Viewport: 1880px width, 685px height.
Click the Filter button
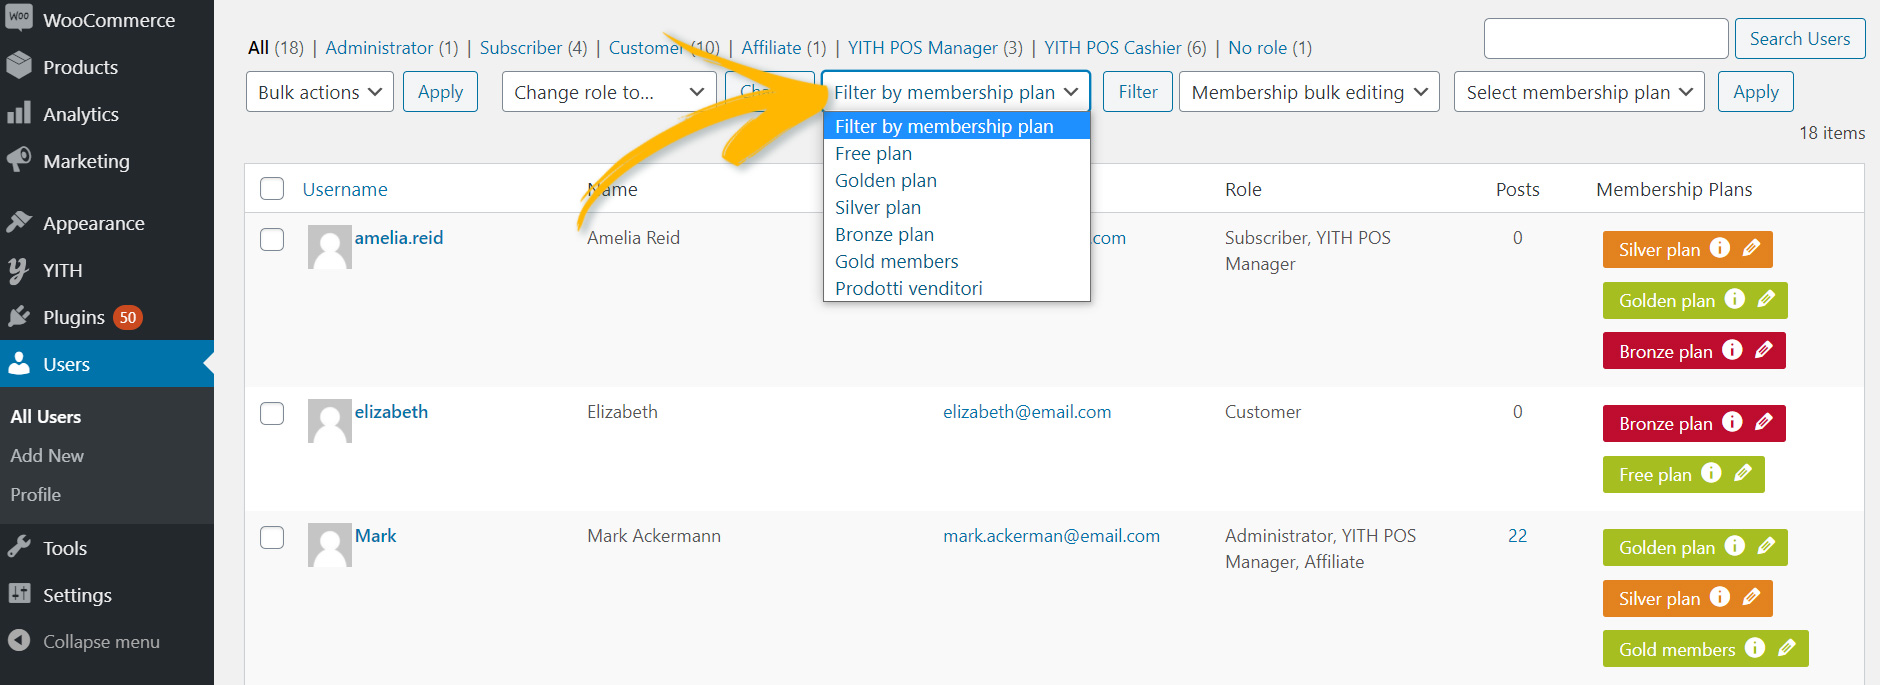click(1138, 92)
